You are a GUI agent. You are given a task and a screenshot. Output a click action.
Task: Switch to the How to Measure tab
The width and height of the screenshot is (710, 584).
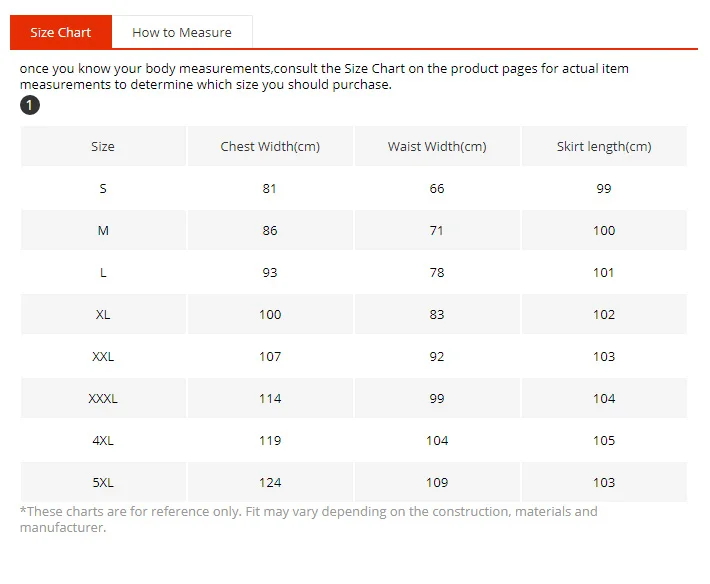pyautogui.click(x=182, y=32)
